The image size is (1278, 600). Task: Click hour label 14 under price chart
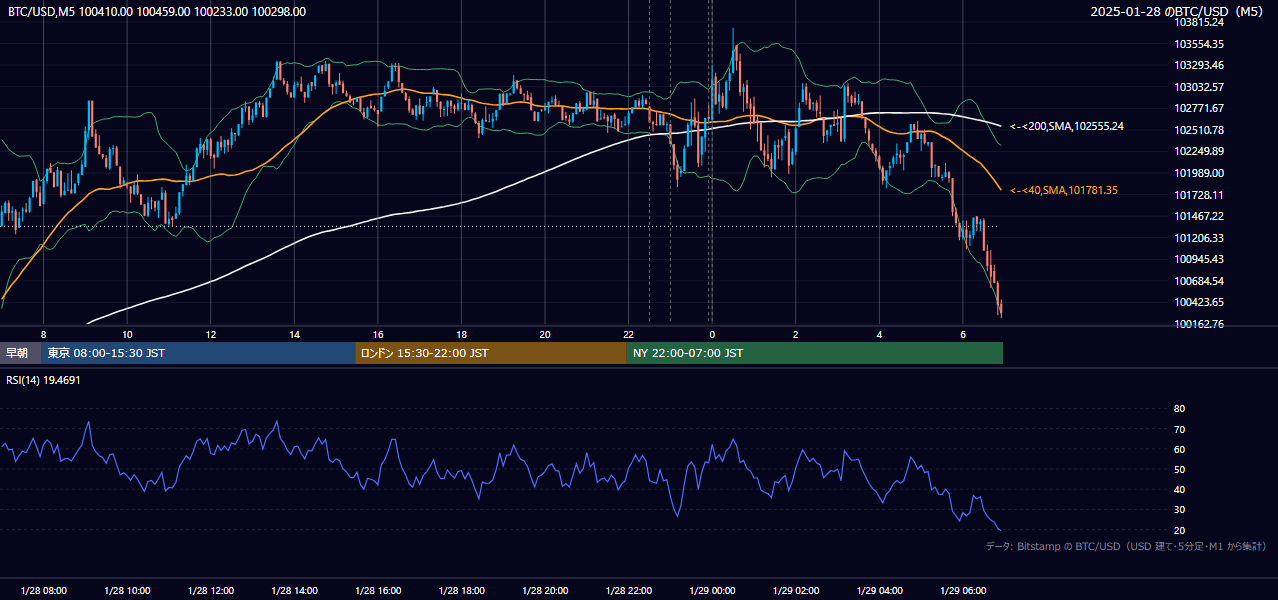pyautogui.click(x=294, y=334)
